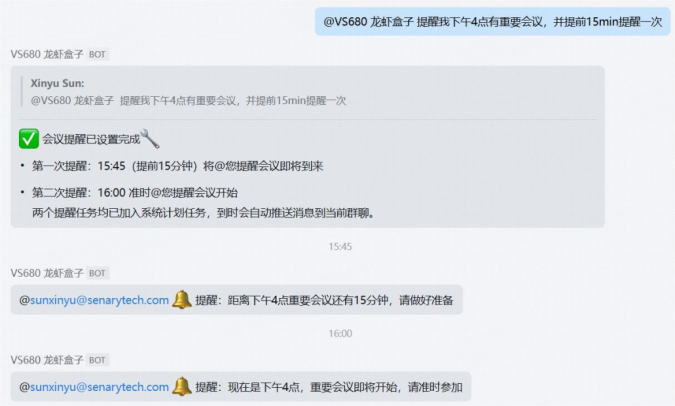Click the bell icon in the 15分钟 reminder

click(182, 300)
